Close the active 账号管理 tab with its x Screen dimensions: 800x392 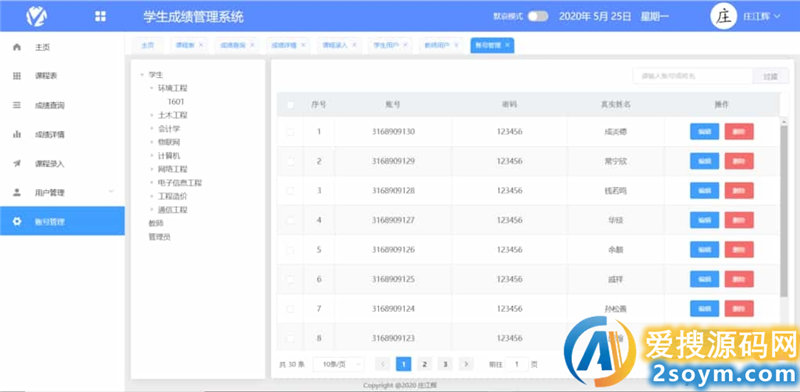507,45
